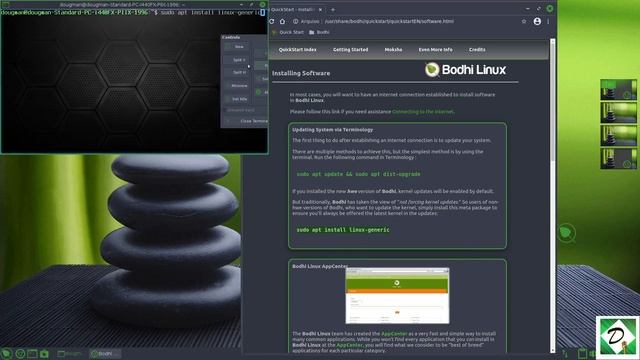Image resolution: width=640 pixels, height=360 pixels.
Task: Click the AppCenter screenshot image on the page
Action: tap(397, 296)
